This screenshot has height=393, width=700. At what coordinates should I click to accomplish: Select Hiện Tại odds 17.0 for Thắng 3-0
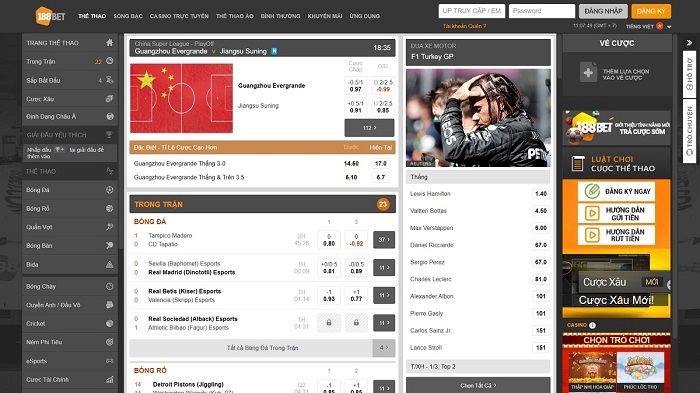(x=380, y=163)
